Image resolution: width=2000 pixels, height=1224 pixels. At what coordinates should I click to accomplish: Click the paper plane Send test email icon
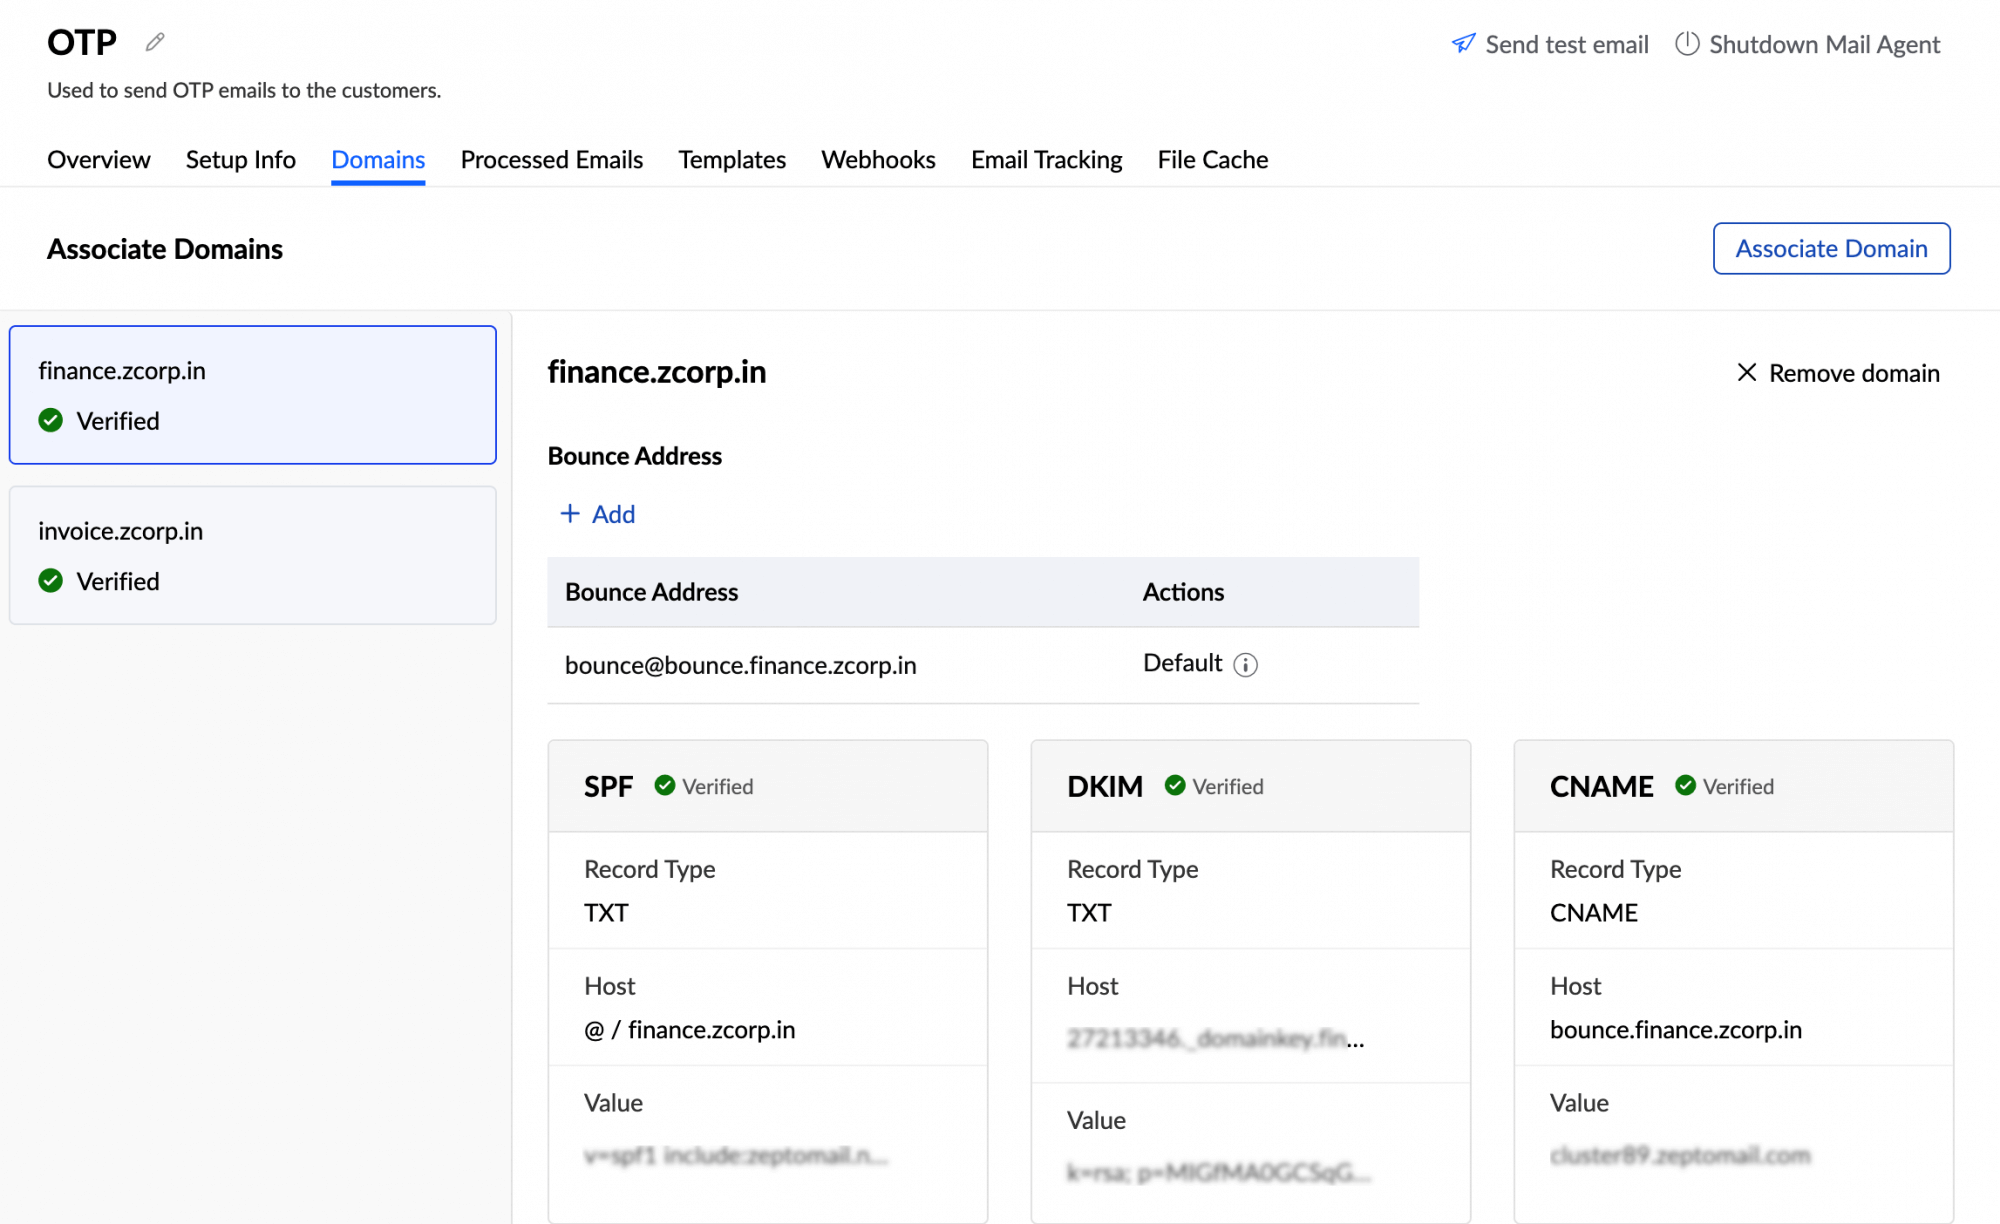(x=1463, y=44)
